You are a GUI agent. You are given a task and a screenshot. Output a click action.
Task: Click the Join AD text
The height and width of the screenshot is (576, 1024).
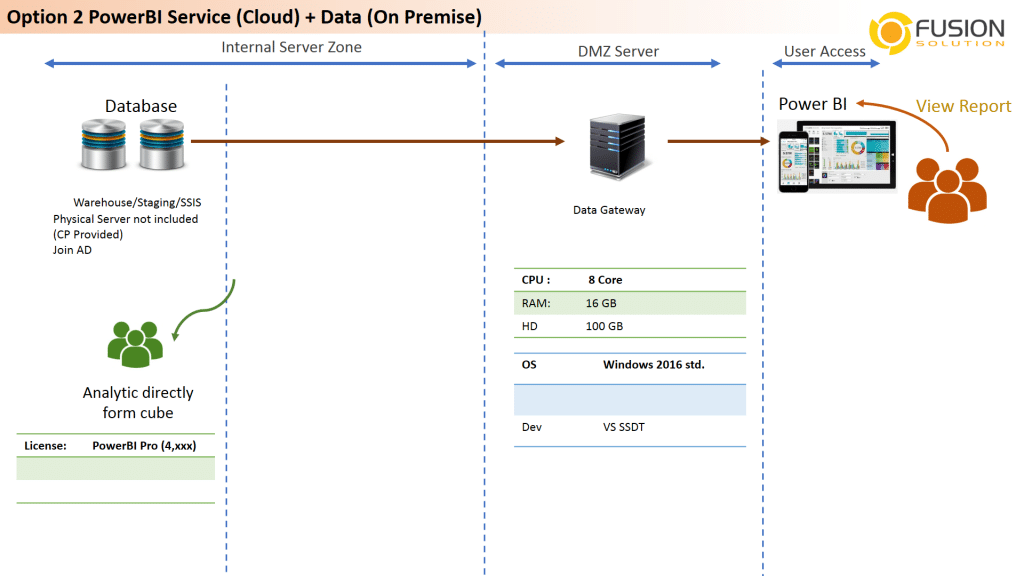tap(72, 250)
